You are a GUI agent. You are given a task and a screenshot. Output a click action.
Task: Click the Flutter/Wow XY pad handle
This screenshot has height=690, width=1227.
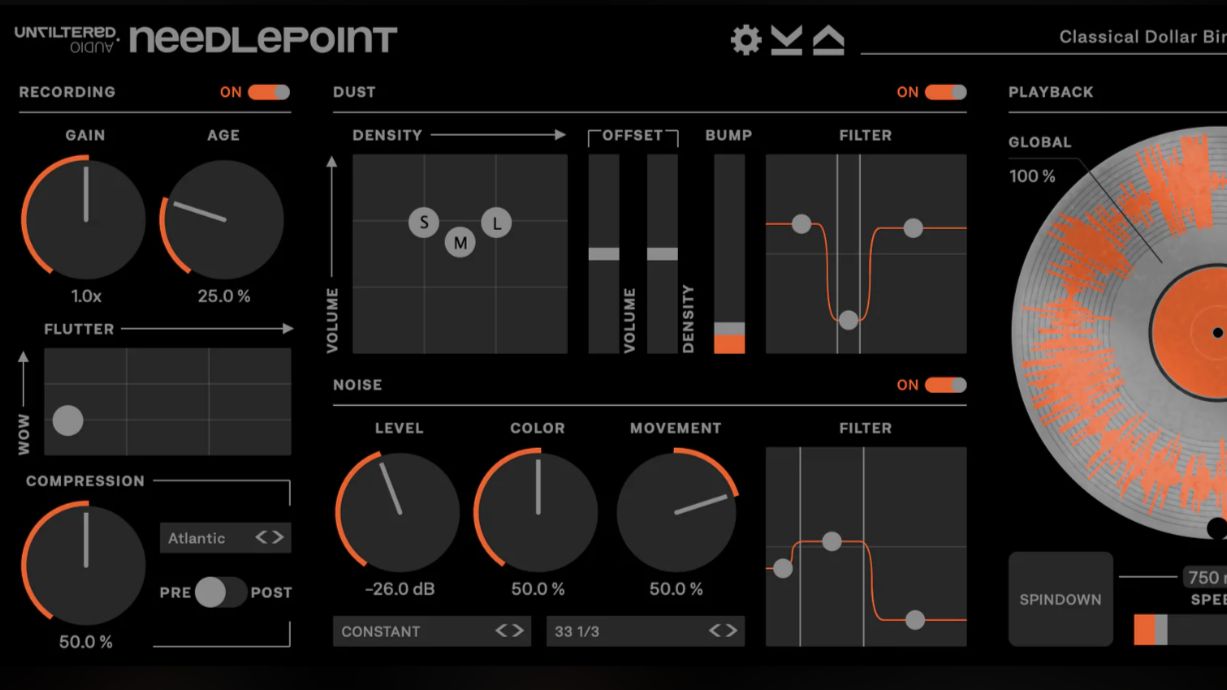pyautogui.click(x=67, y=421)
